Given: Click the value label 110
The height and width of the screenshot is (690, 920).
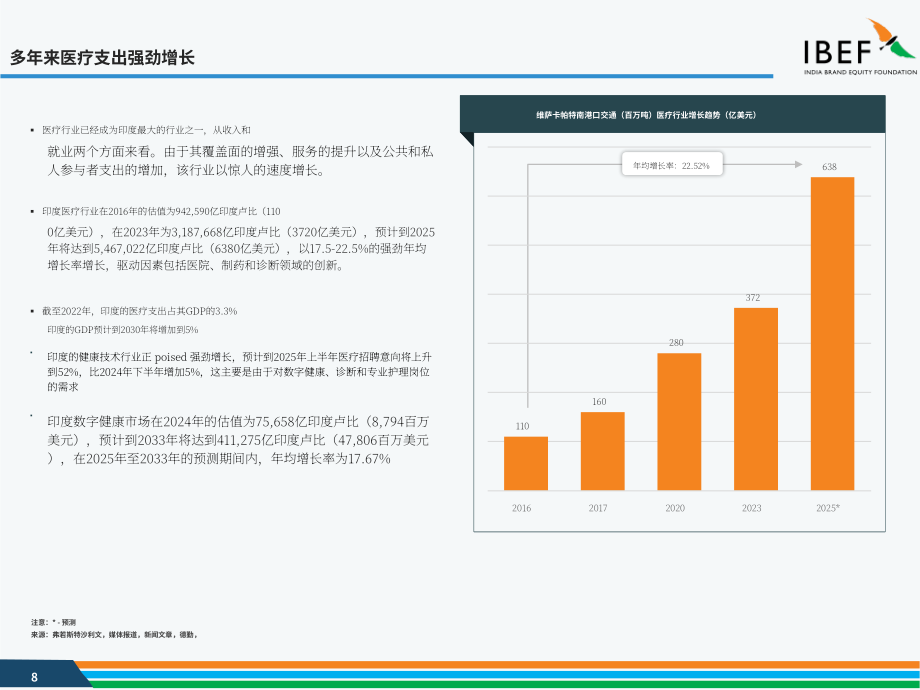Looking at the screenshot, I should (522, 427).
